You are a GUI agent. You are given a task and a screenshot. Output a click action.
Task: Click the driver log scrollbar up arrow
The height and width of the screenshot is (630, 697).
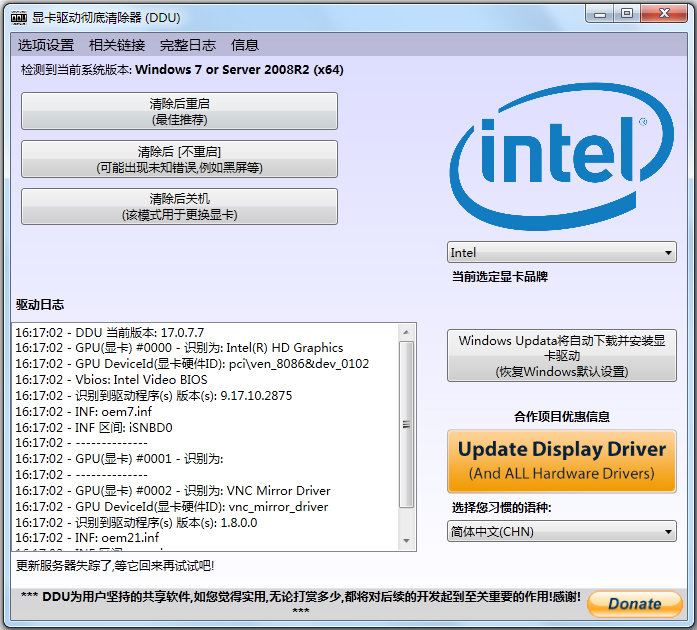point(406,332)
